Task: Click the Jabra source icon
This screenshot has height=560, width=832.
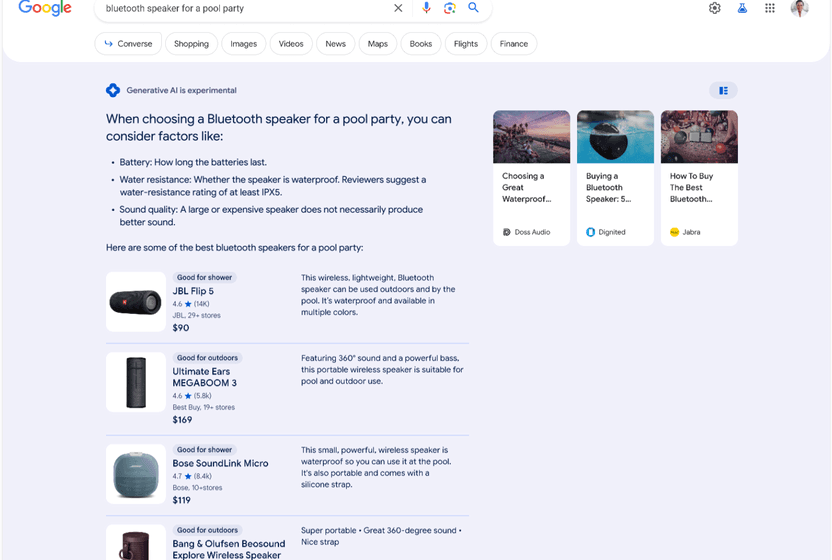Action: (x=674, y=232)
